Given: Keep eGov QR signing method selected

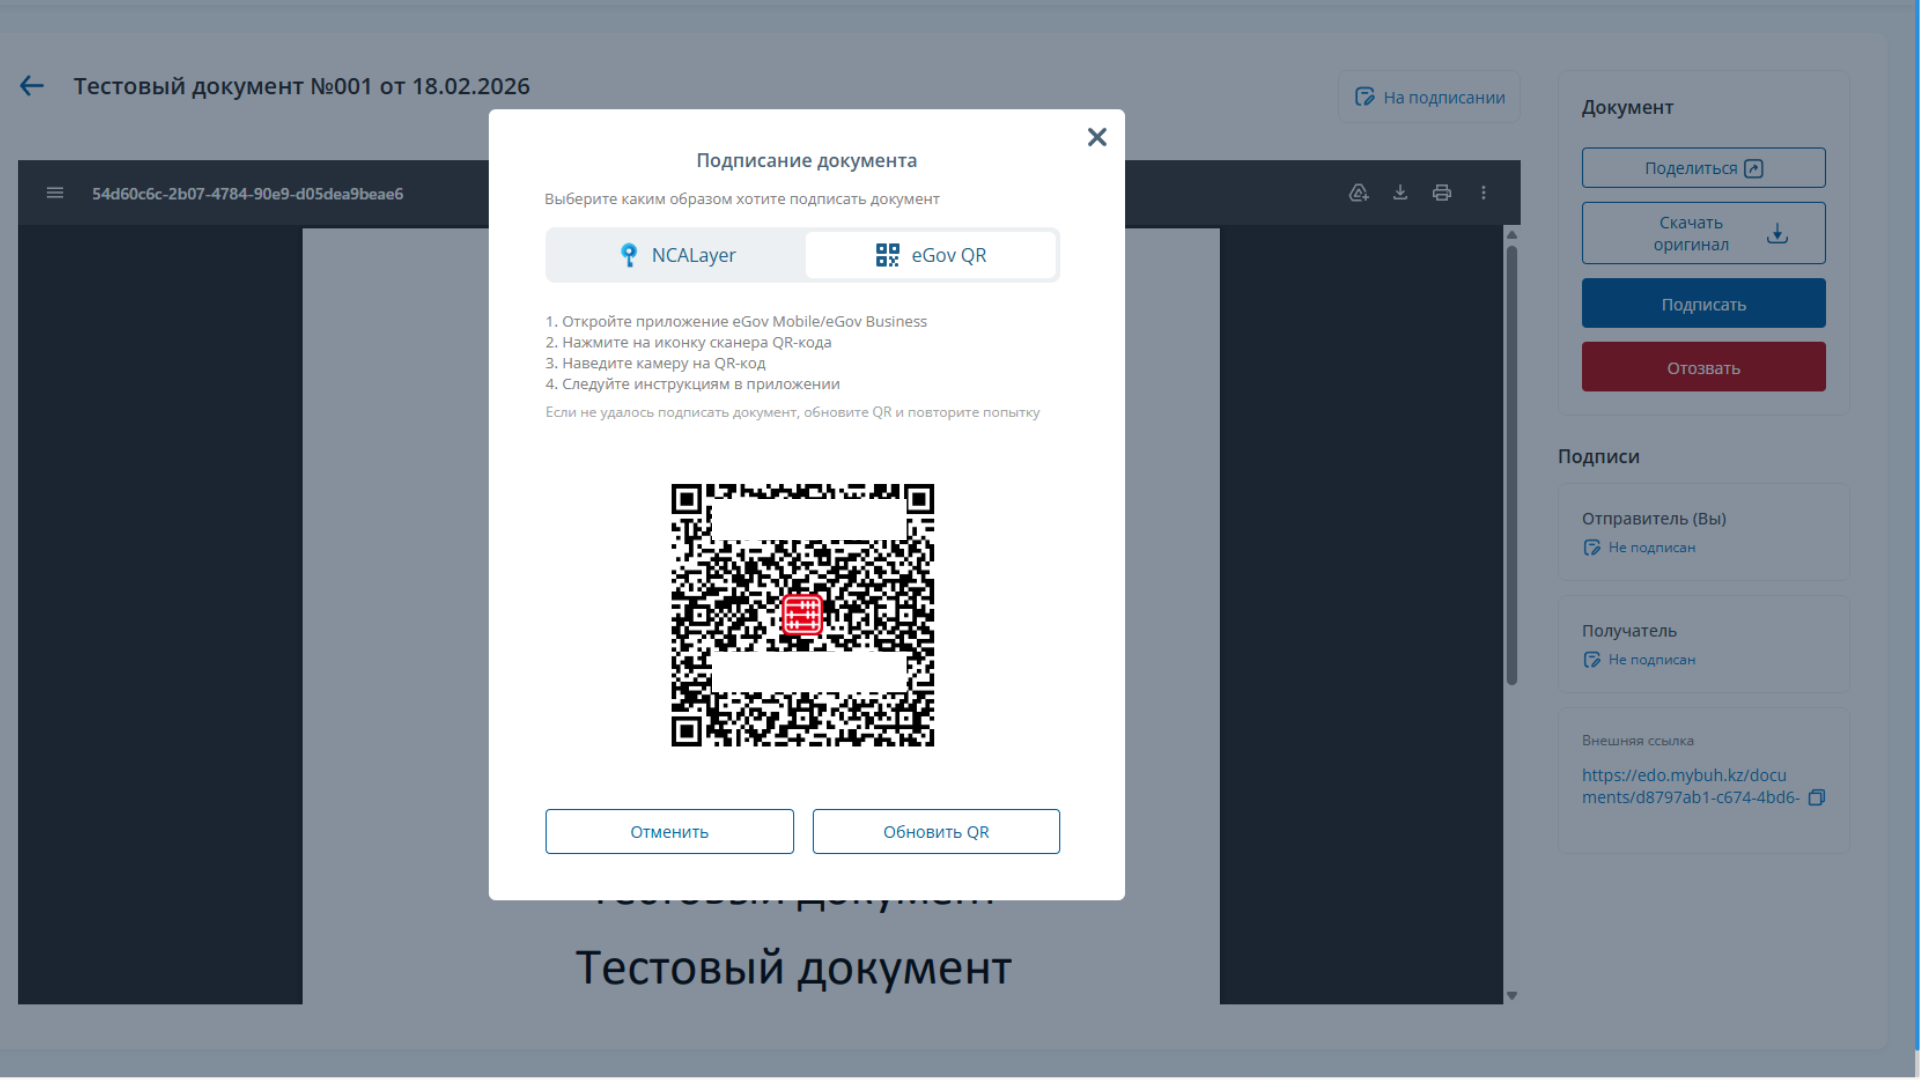Looking at the screenshot, I should pos(931,255).
